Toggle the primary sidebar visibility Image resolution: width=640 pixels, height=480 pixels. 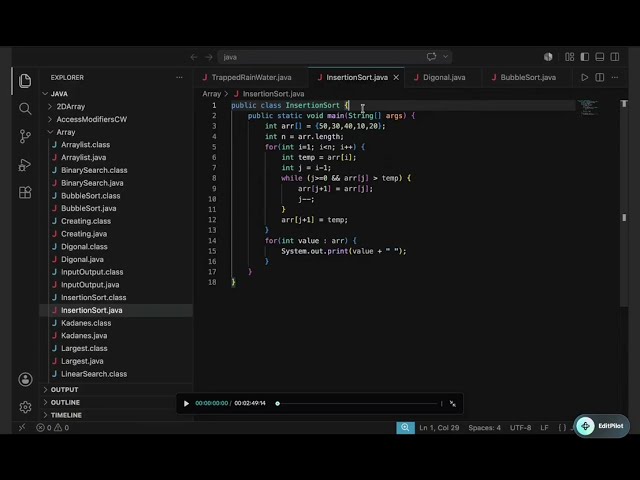(x=584, y=57)
